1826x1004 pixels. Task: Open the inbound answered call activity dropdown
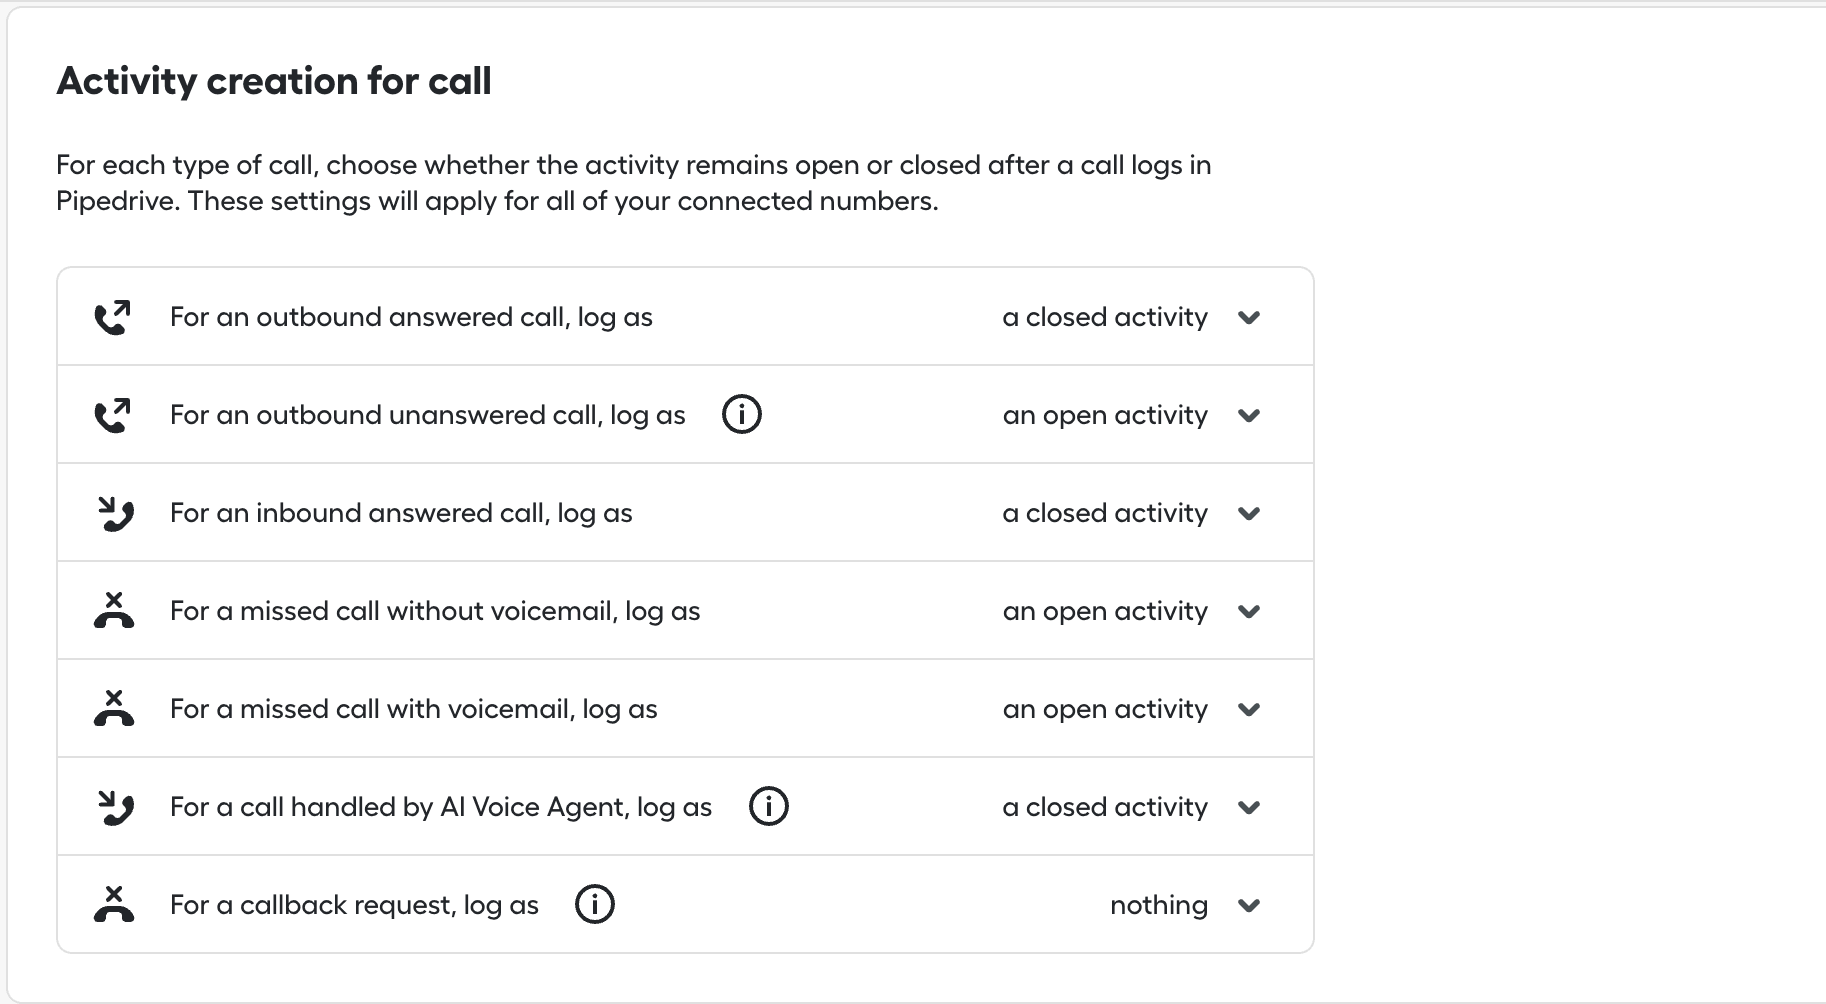pos(1131,513)
